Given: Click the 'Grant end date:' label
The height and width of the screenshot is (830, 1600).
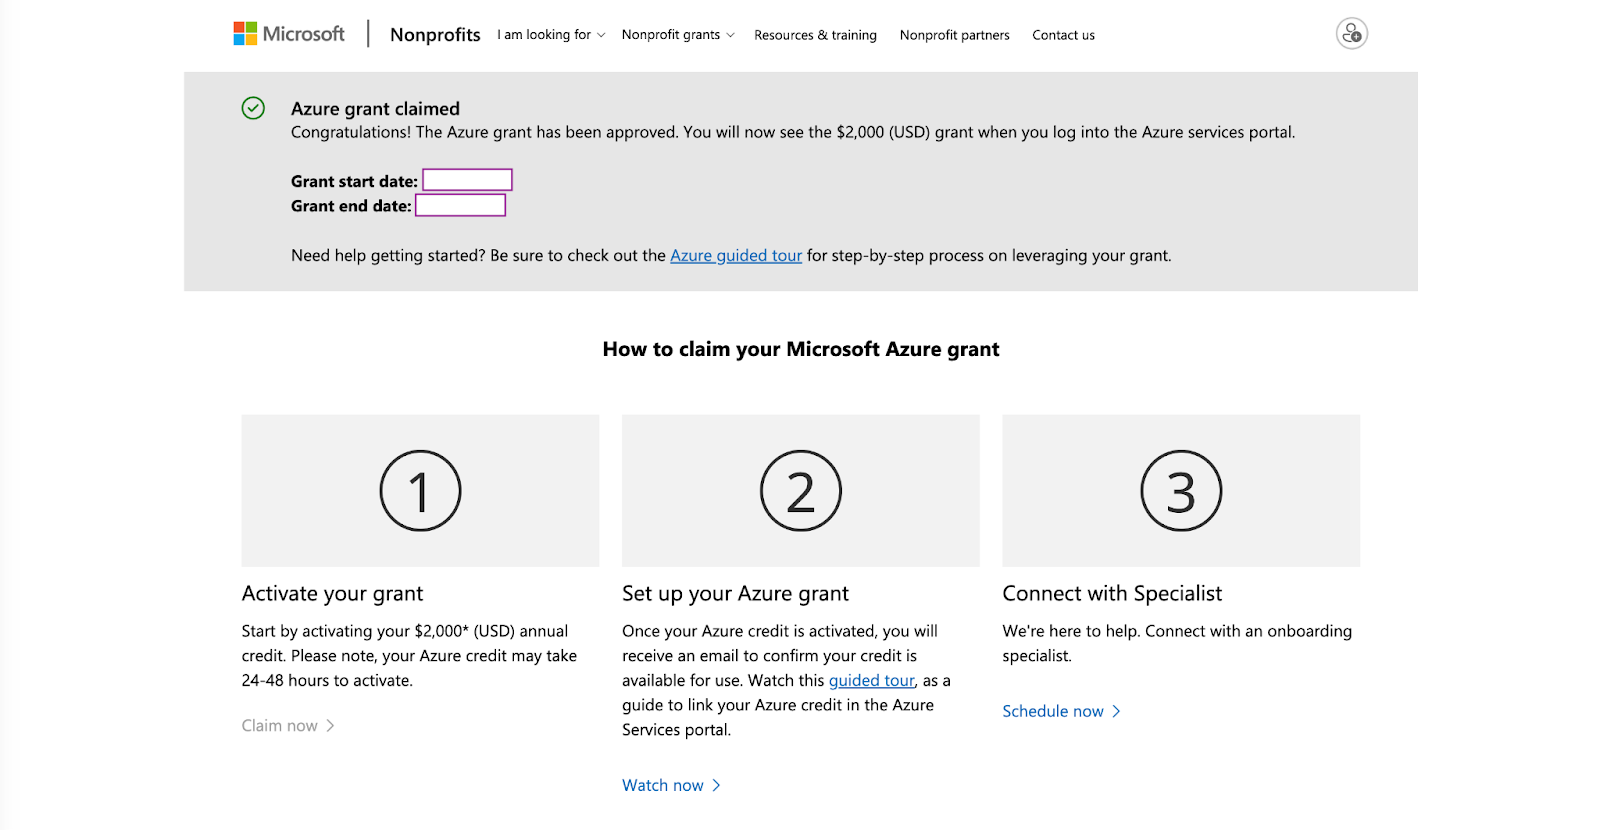Looking at the screenshot, I should coord(351,206).
